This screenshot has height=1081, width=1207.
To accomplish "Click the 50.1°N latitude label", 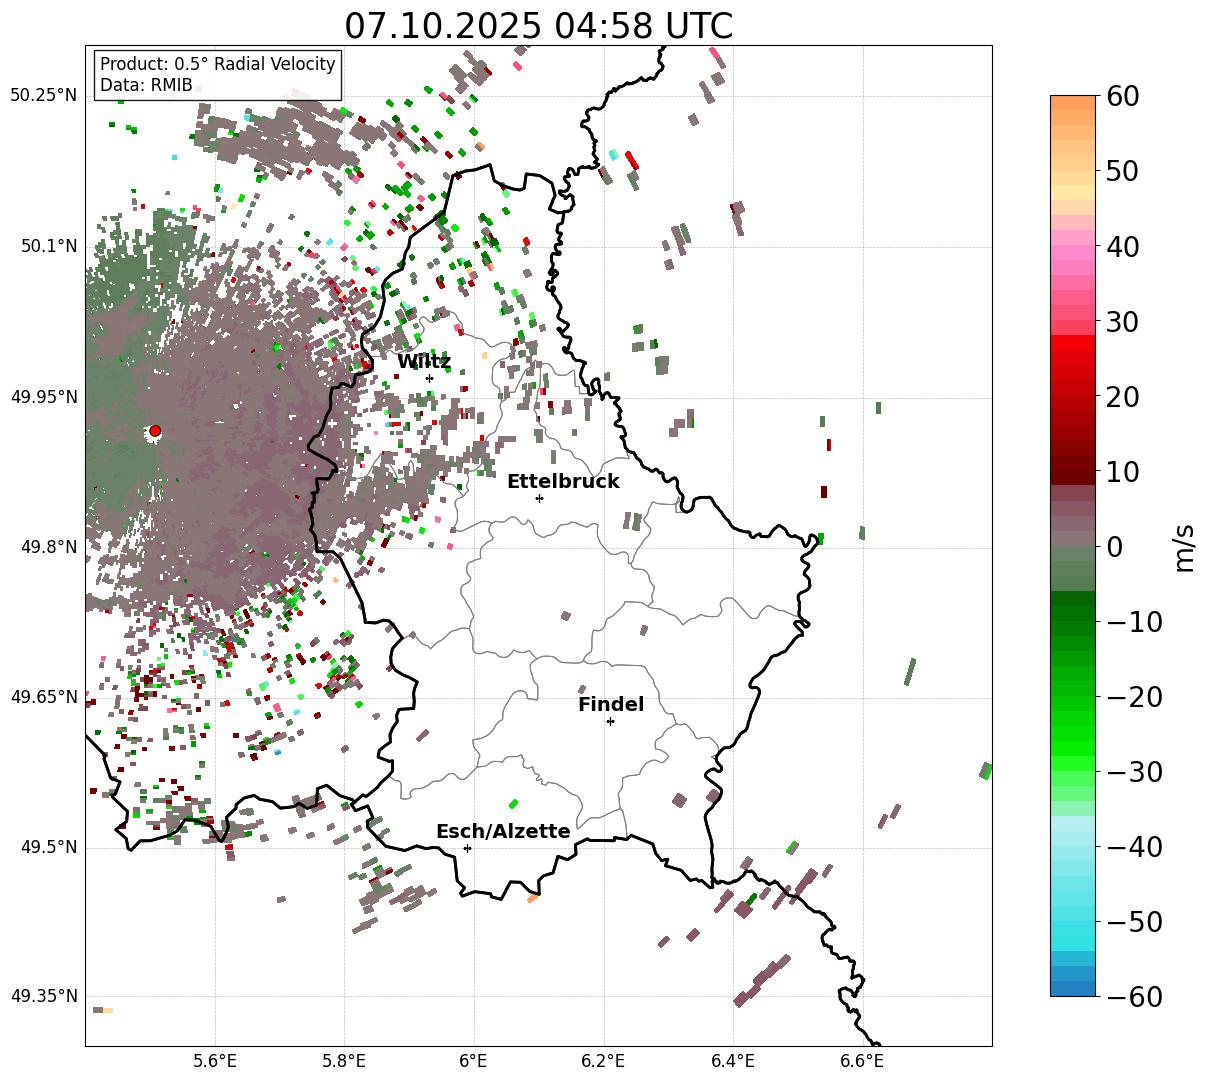I will tap(48, 246).
